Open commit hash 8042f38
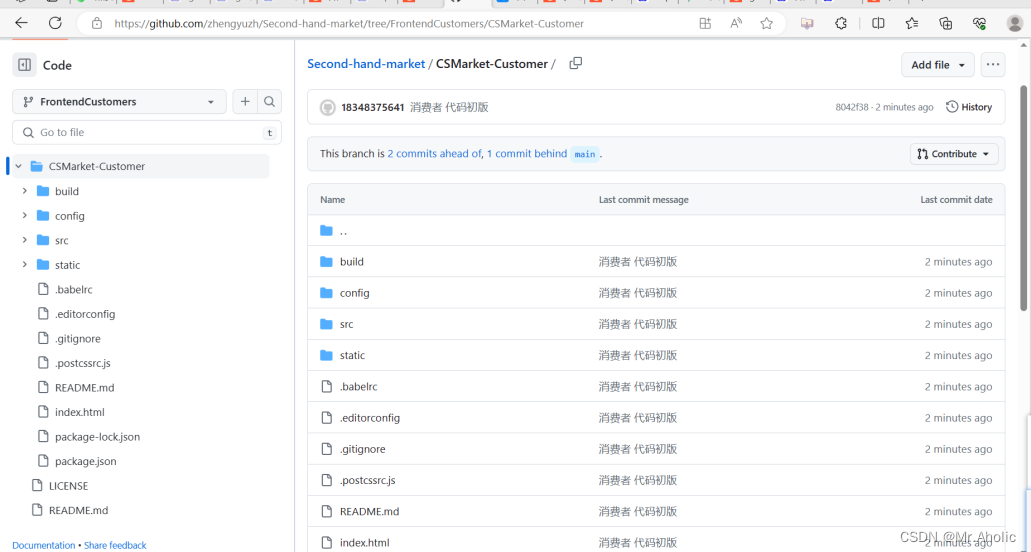Viewport: 1031px width, 552px height. tap(851, 107)
